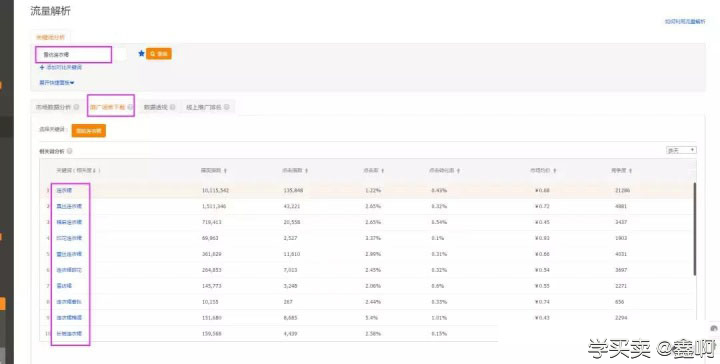Viewport: 720px width, 364px height.
Task: Open help icon beside 数据透视 tab
Action: [173, 107]
